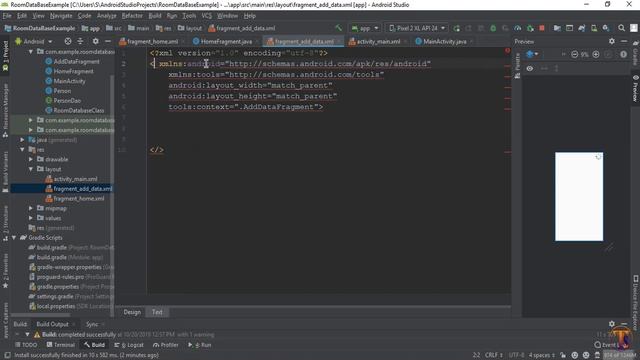The image size is (640, 360).
Task: Expand the mipmap folder
Action: pyautogui.click(x=31, y=208)
